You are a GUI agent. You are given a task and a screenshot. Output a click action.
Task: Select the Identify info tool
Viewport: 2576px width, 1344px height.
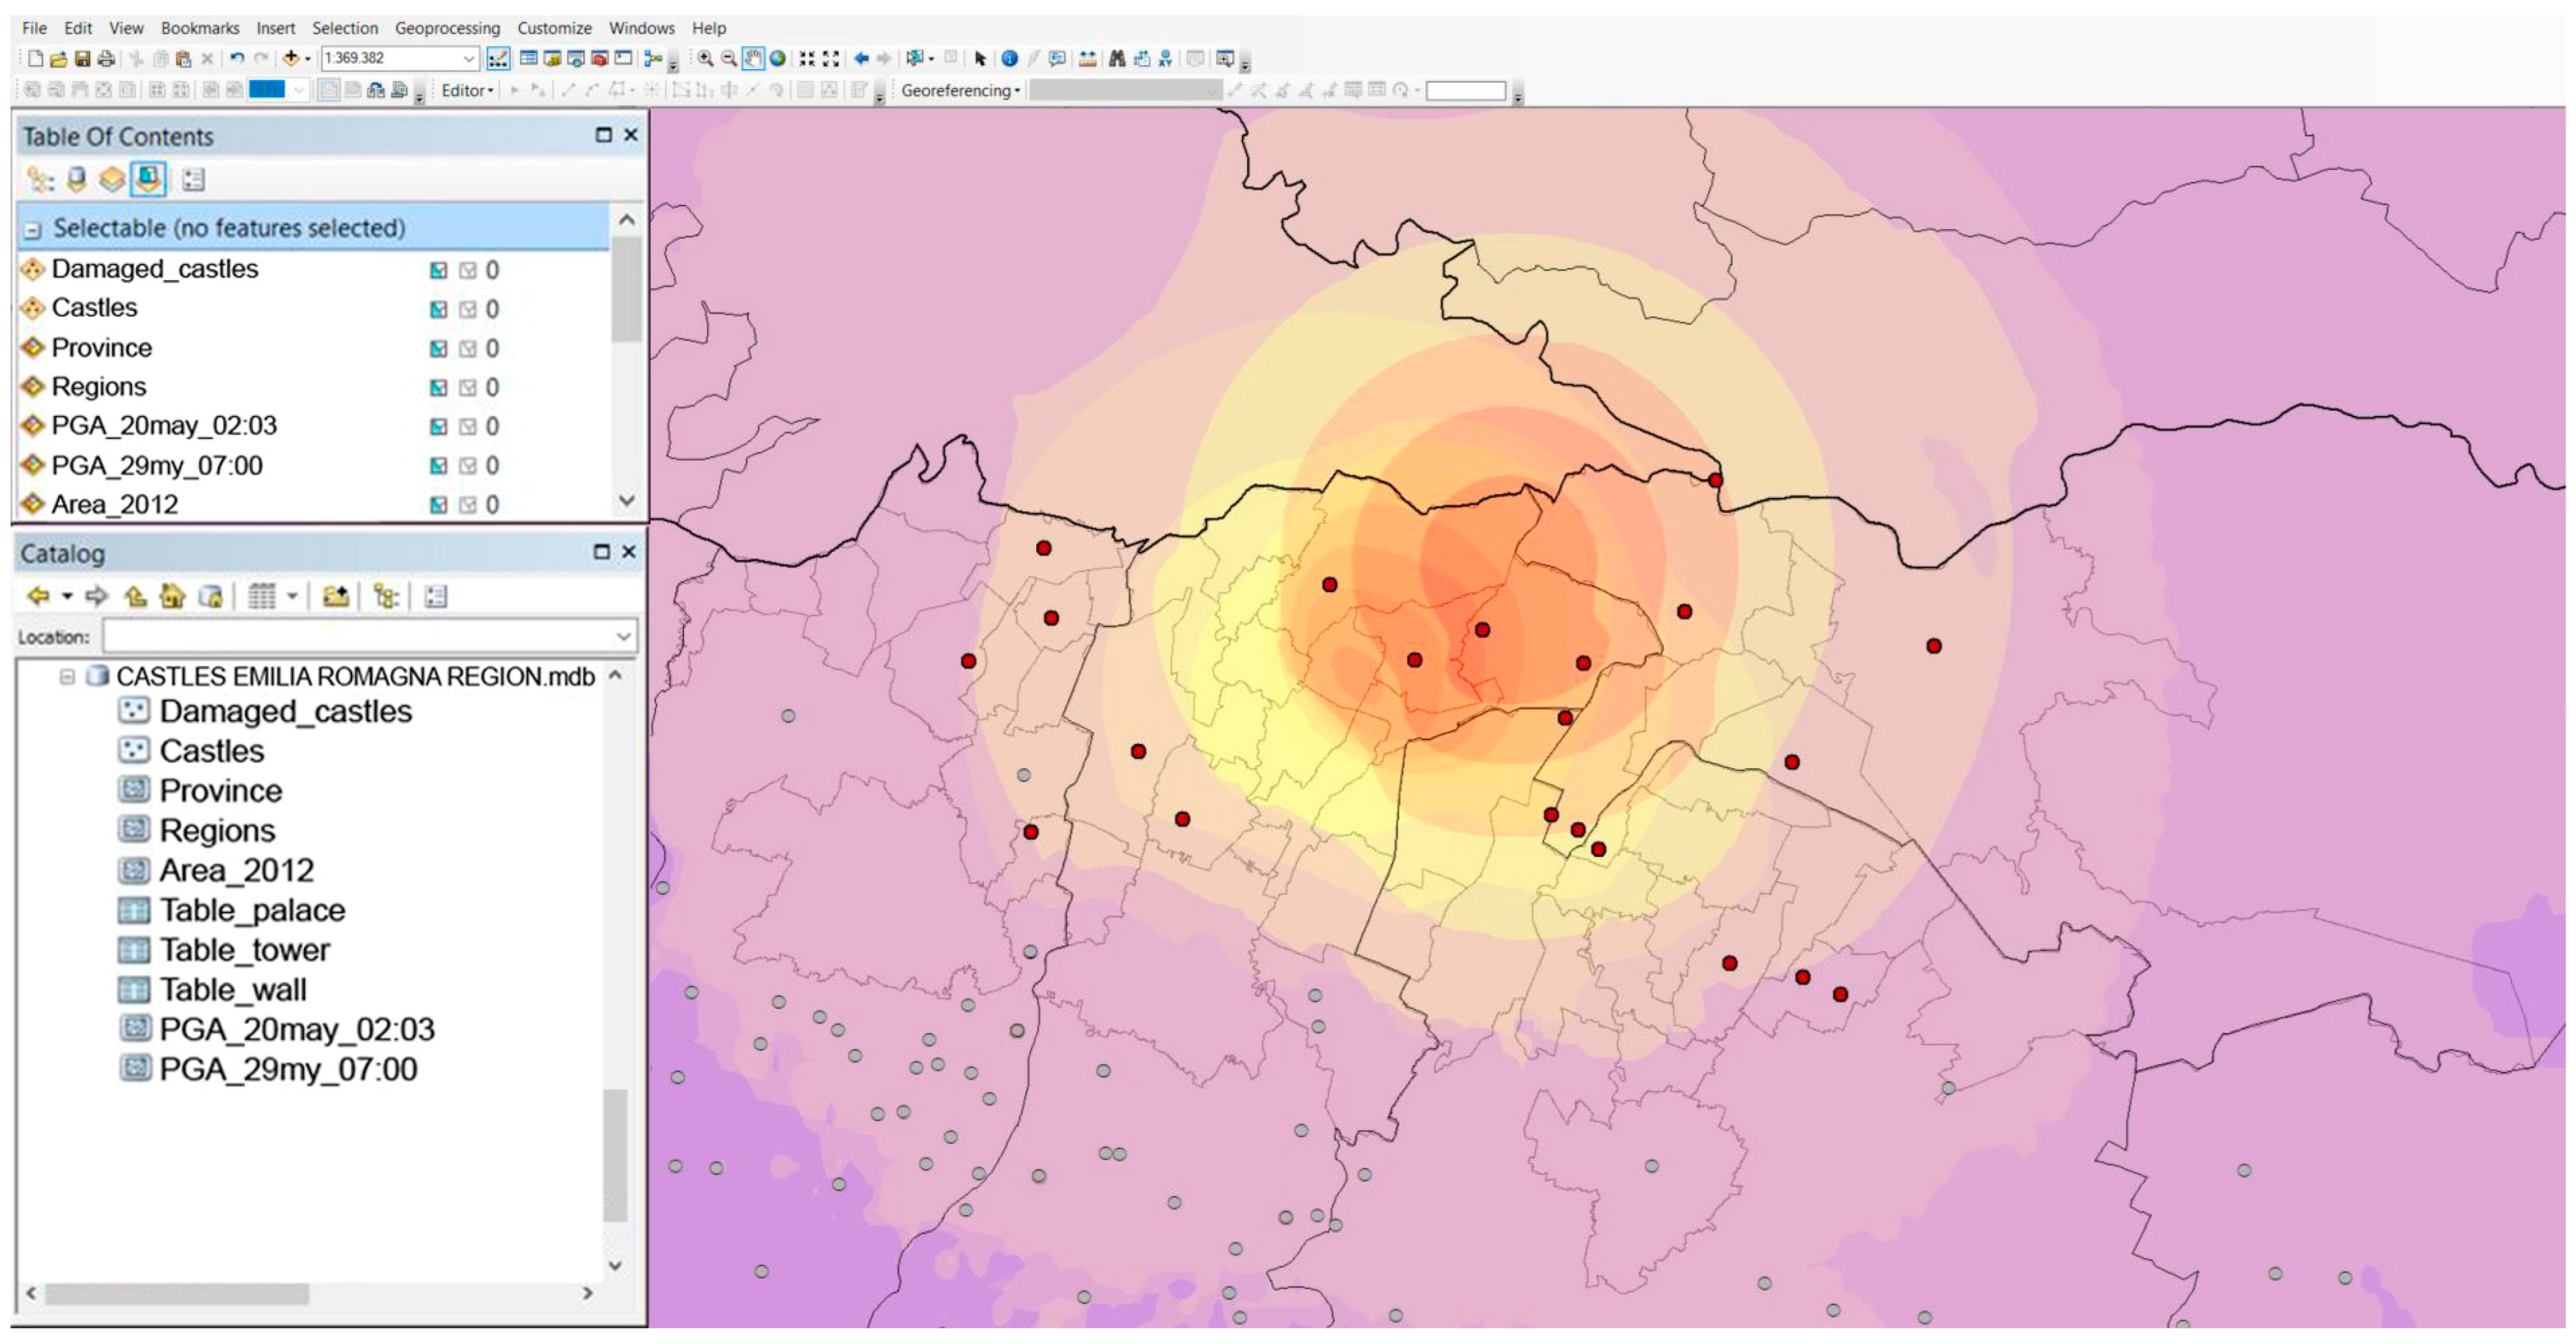[1009, 58]
